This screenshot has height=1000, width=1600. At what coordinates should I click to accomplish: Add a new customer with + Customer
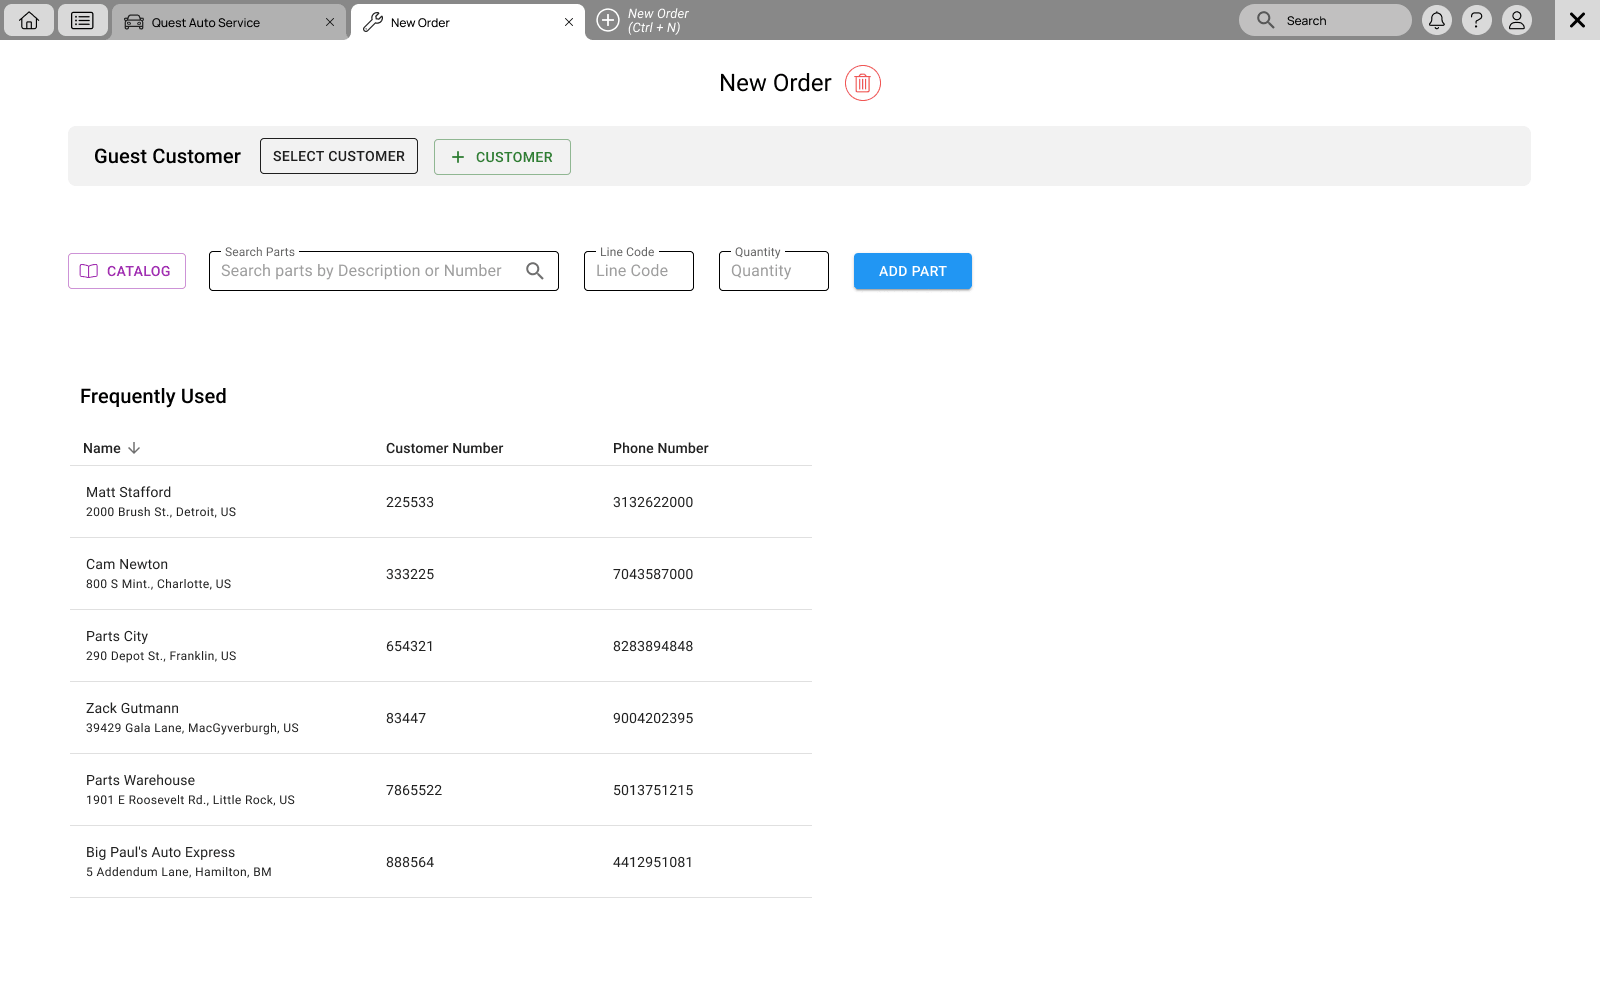point(502,157)
